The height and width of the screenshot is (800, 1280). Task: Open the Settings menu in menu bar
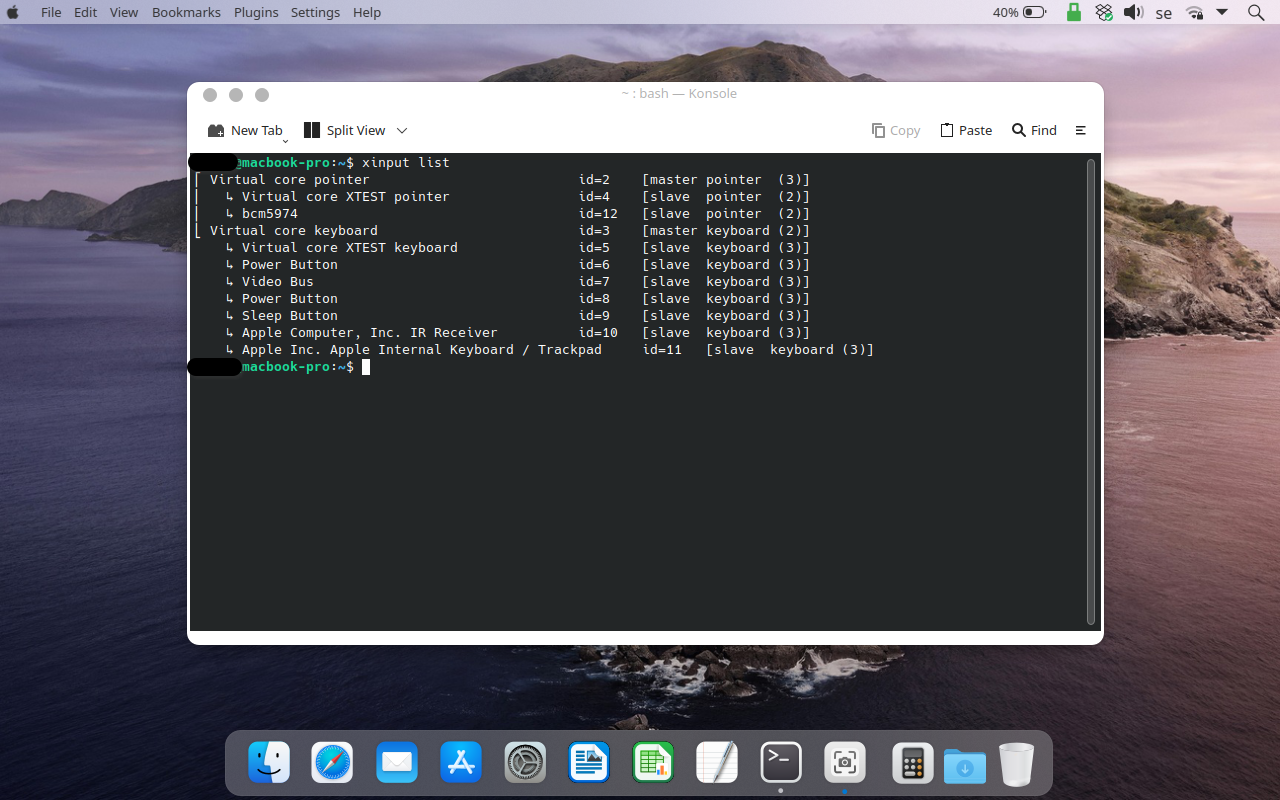point(315,12)
